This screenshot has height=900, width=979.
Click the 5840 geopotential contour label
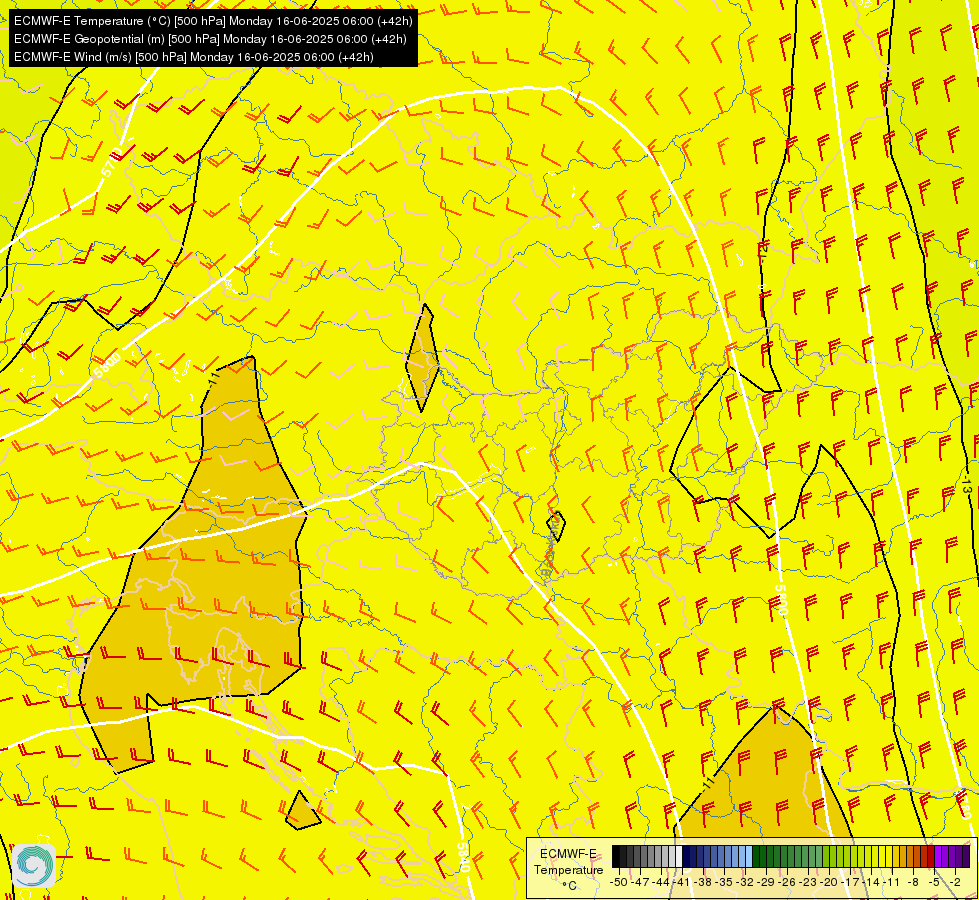point(463,858)
